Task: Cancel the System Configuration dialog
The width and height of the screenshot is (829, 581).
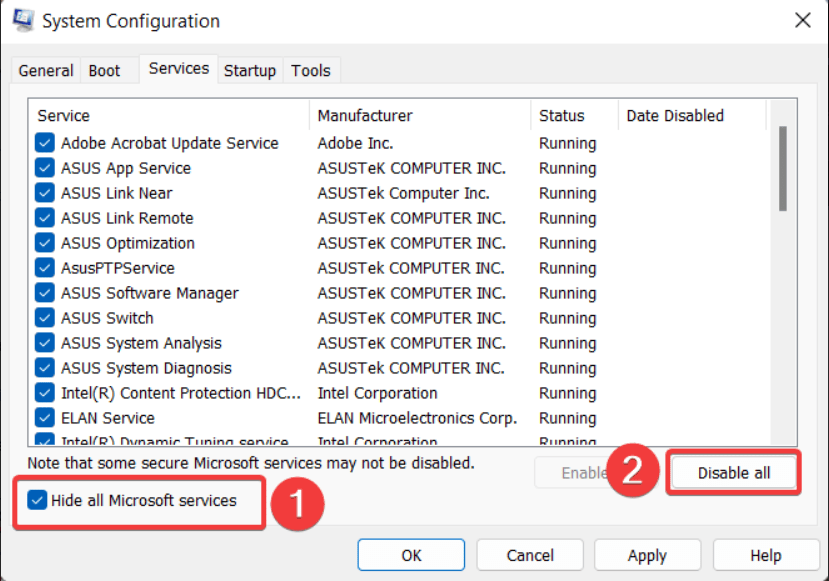Action: 529,554
